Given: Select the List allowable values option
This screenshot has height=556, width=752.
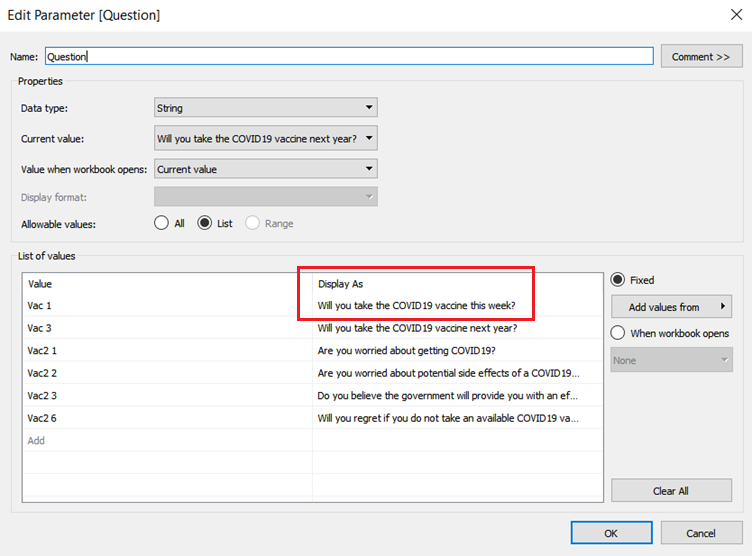Looking at the screenshot, I should click(206, 224).
